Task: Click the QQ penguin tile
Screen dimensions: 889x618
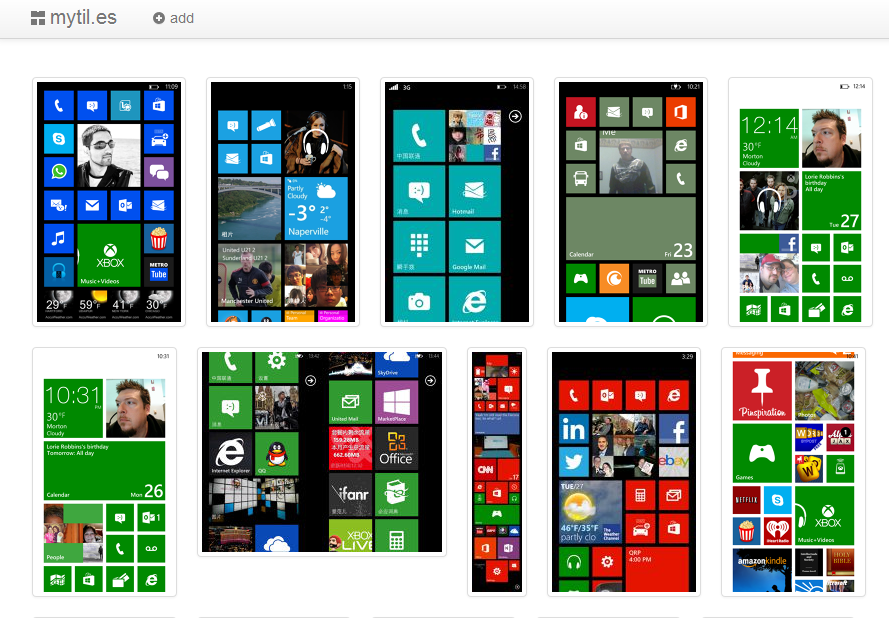Action: pyautogui.click(x=277, y=454)
